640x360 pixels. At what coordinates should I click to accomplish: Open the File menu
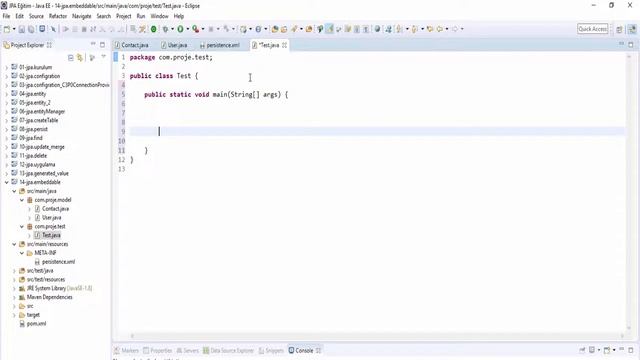coord(6,16)
